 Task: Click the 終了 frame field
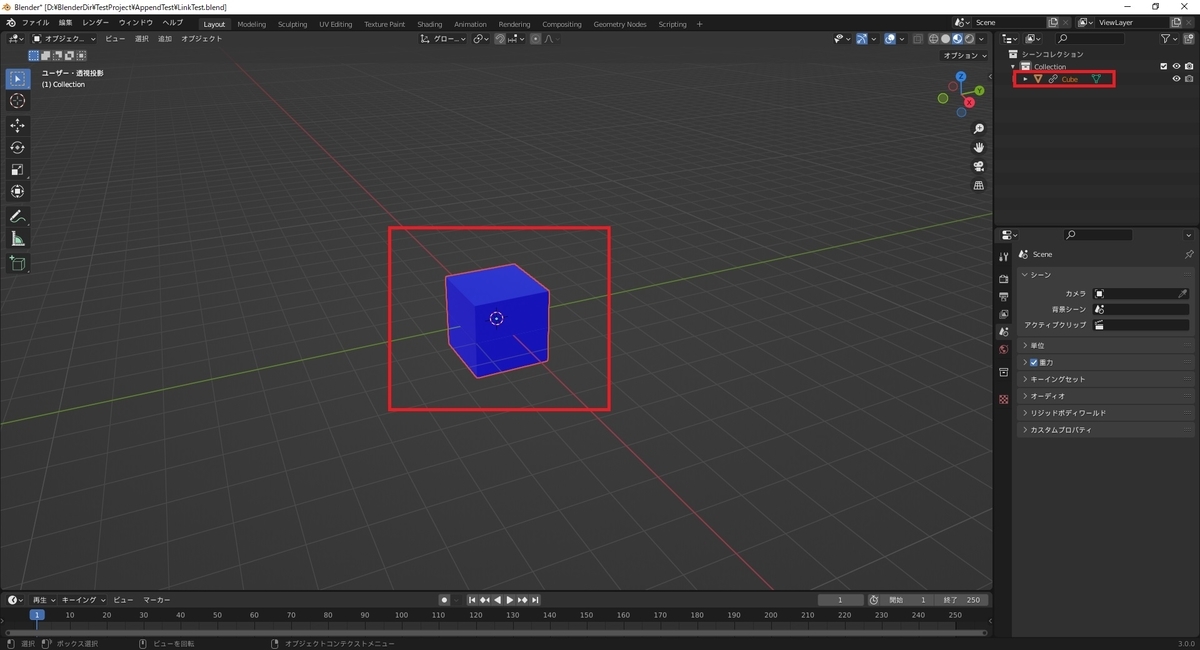click(963, 600)
